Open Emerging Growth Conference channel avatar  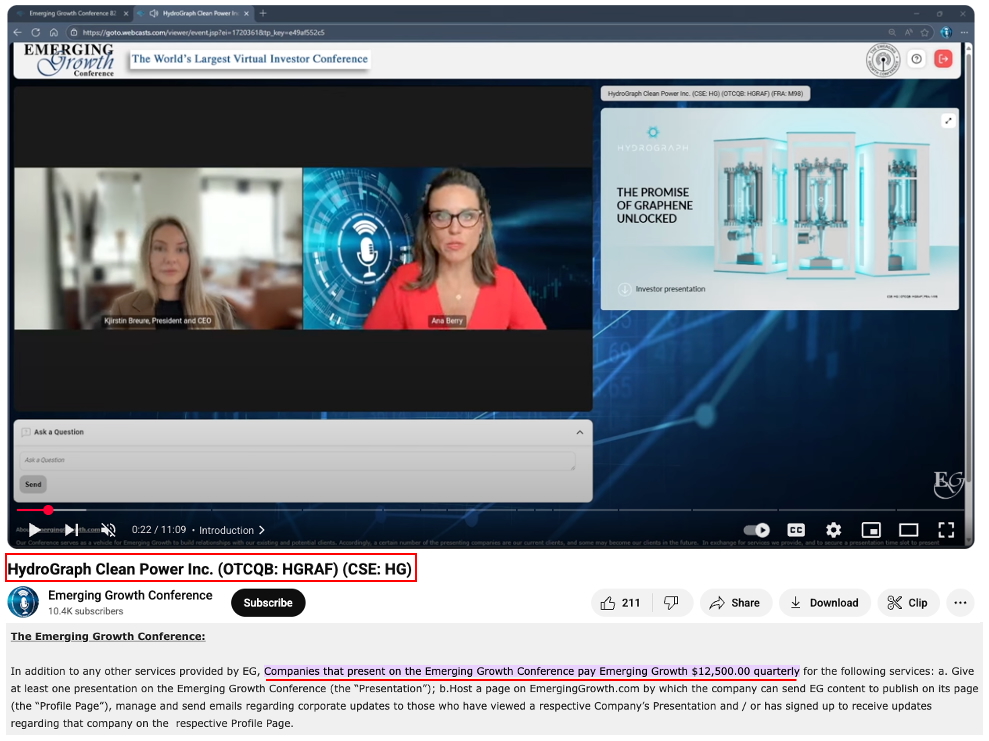(x=23, y=602)
